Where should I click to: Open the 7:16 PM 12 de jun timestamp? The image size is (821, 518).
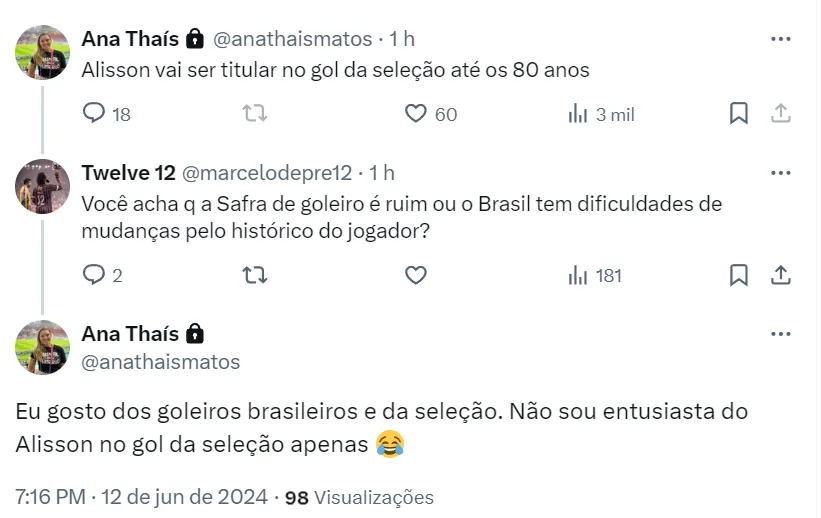pos(141,497)
